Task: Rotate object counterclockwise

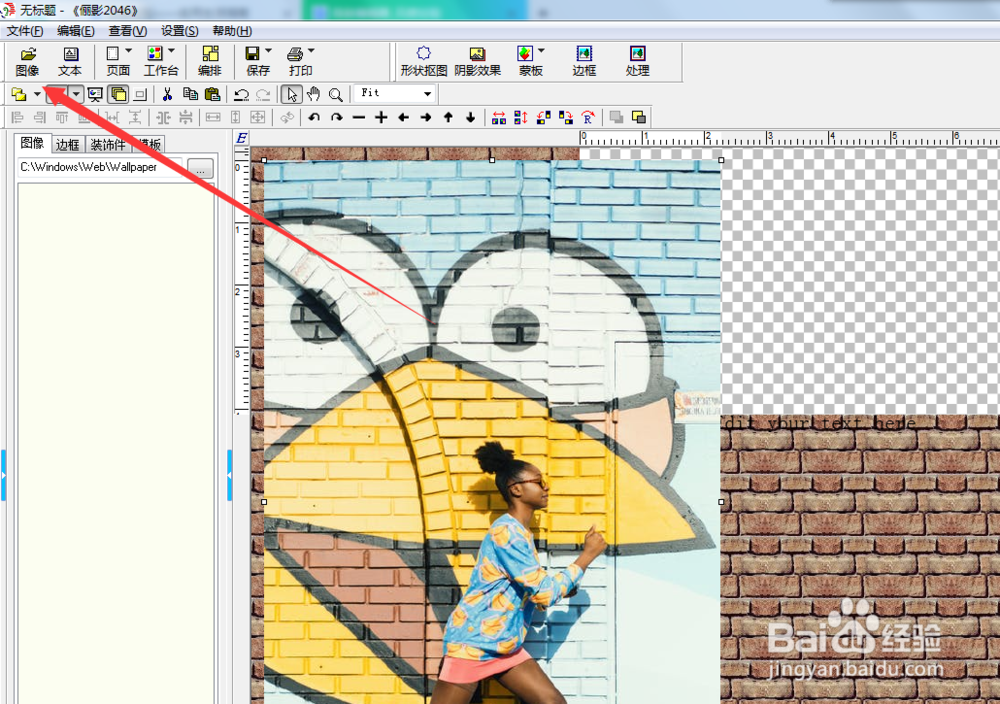Action: click(x=314, y=117)
